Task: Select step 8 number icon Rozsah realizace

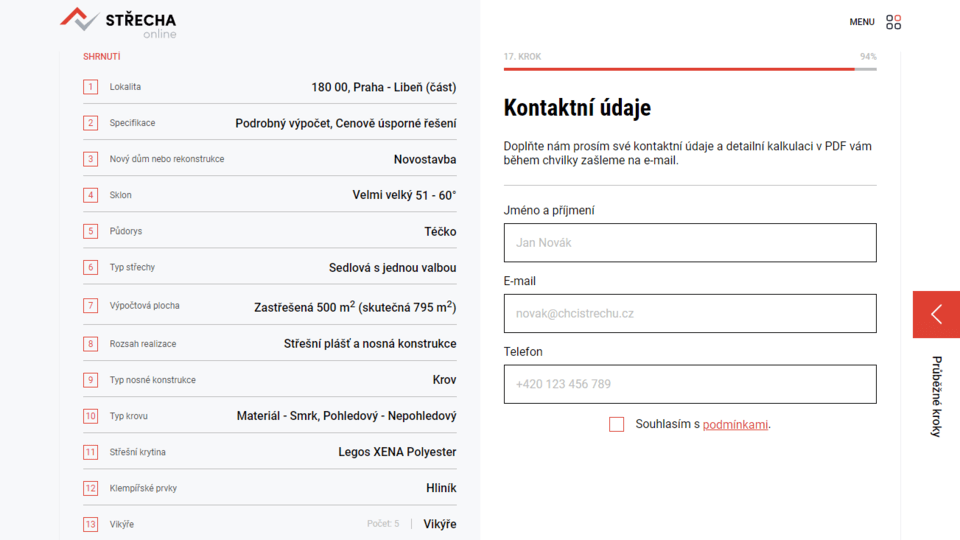Action: (91, 344)
